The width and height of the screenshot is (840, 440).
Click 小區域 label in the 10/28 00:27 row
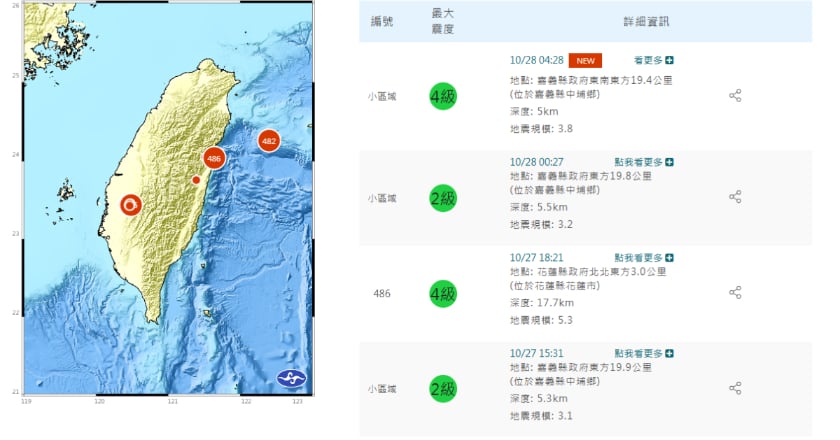[x=382, y=198]
